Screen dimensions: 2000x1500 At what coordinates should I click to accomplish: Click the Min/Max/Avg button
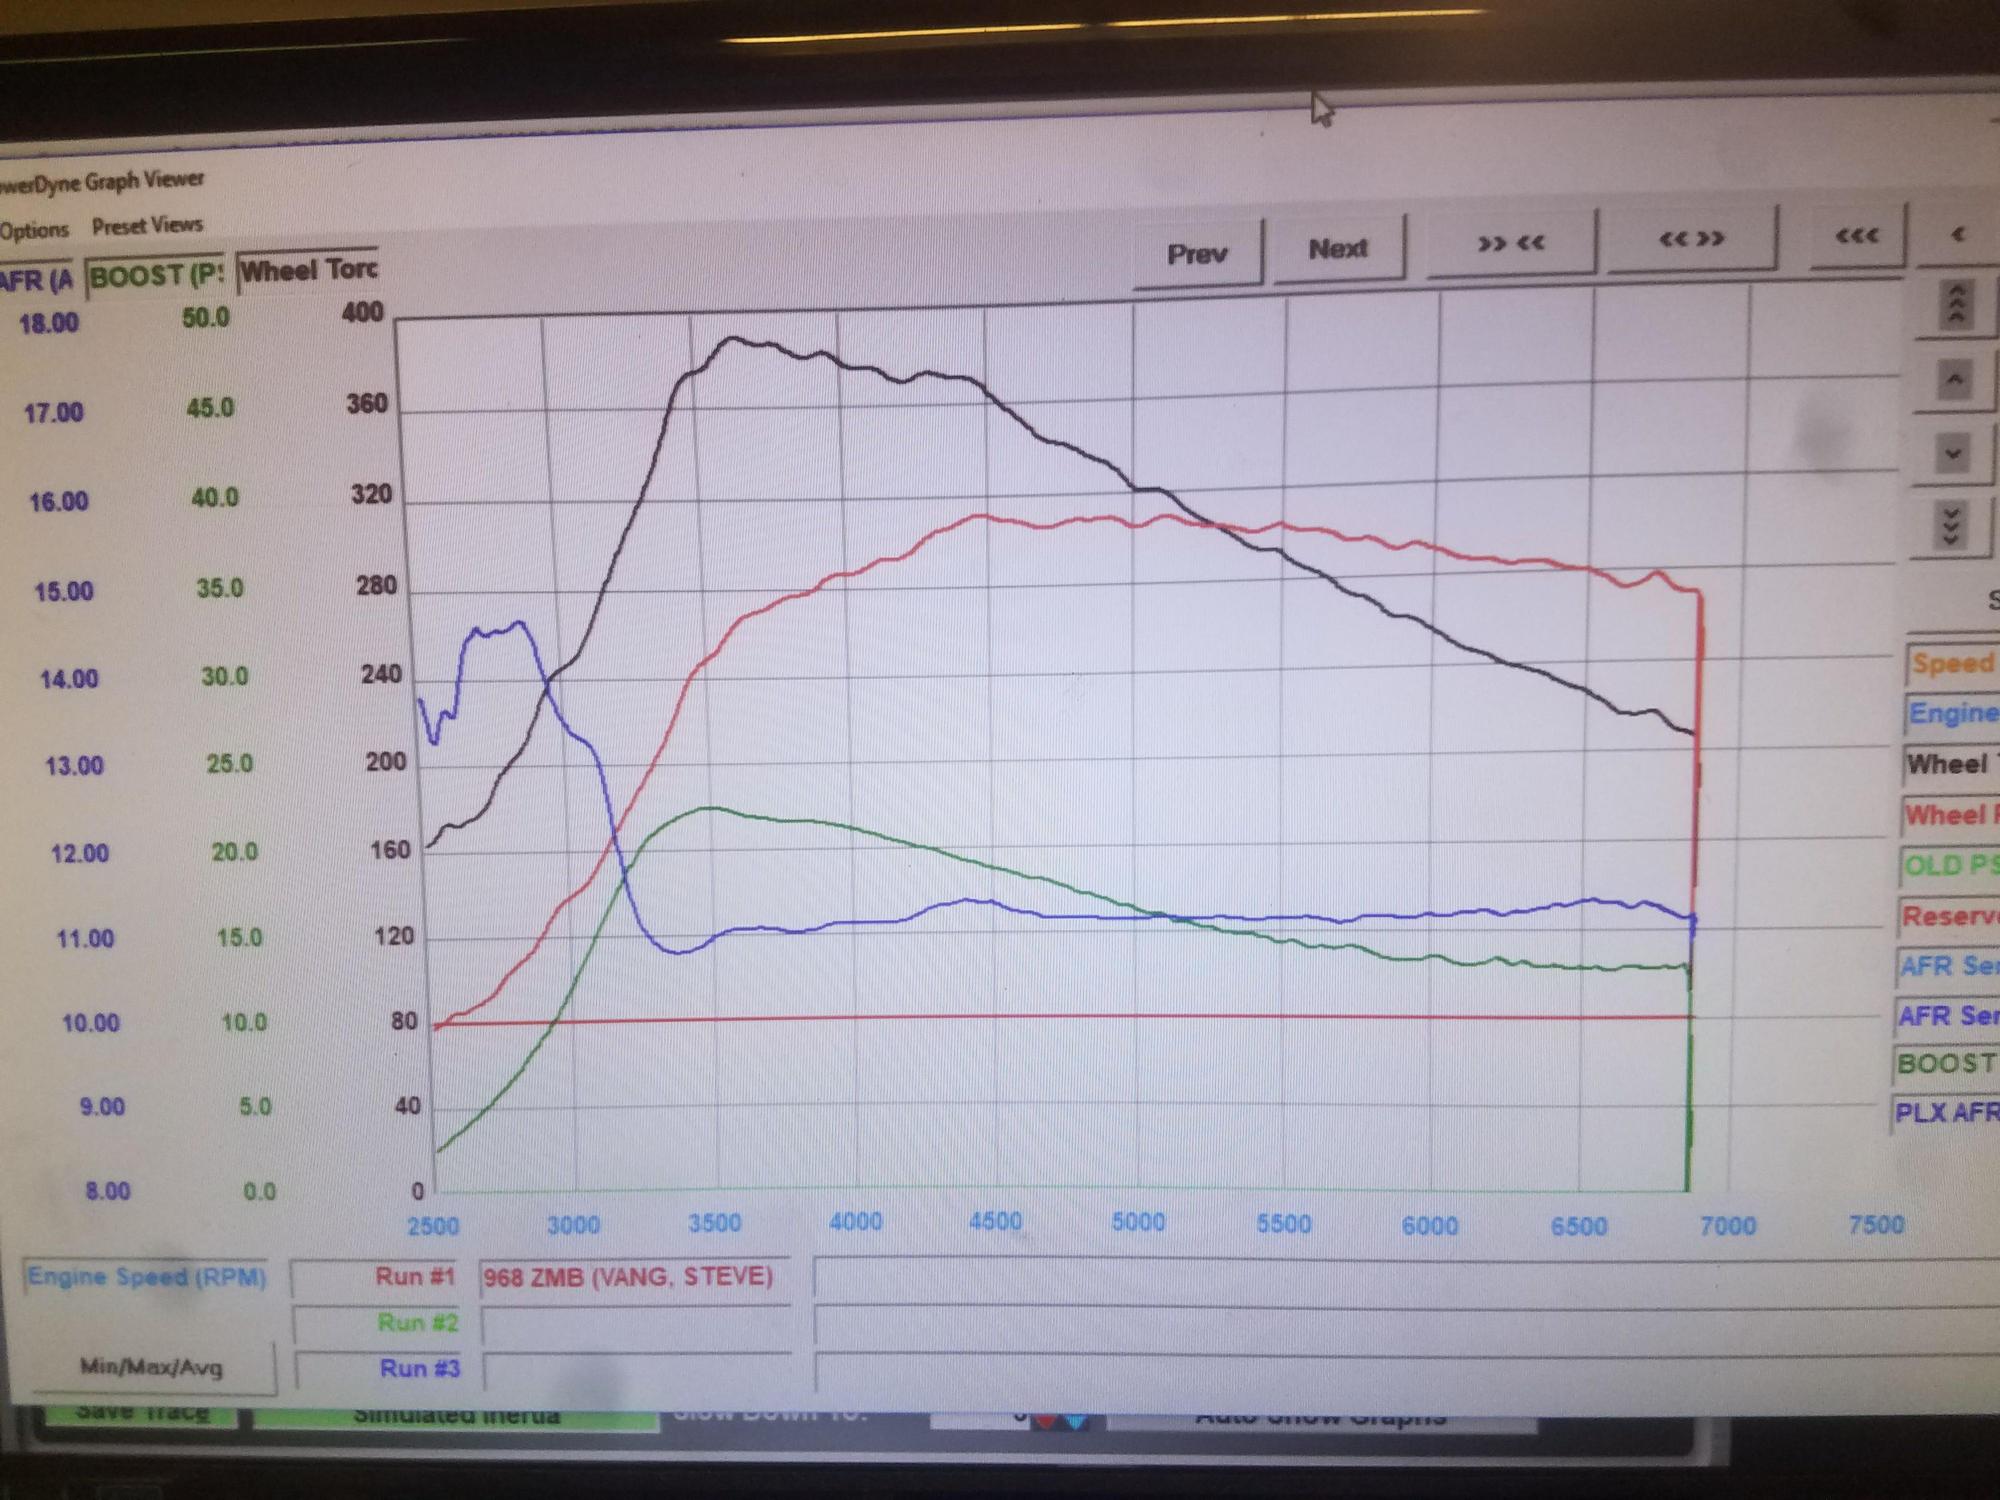(151, 1367)
